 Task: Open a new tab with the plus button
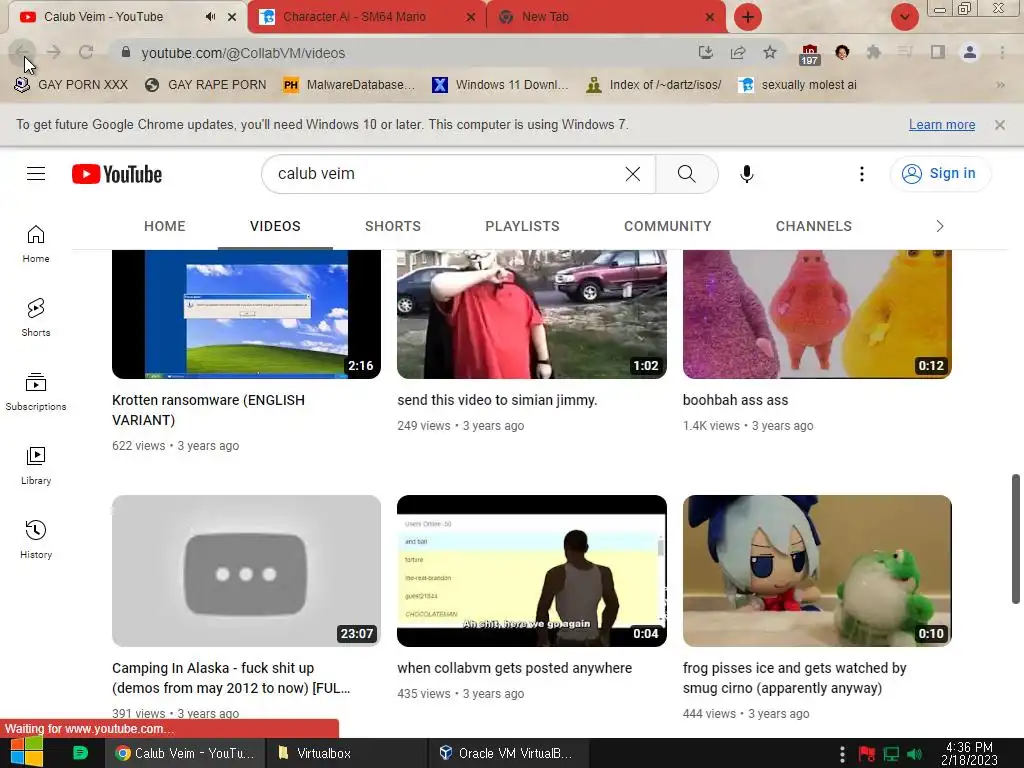pos(748,17)
